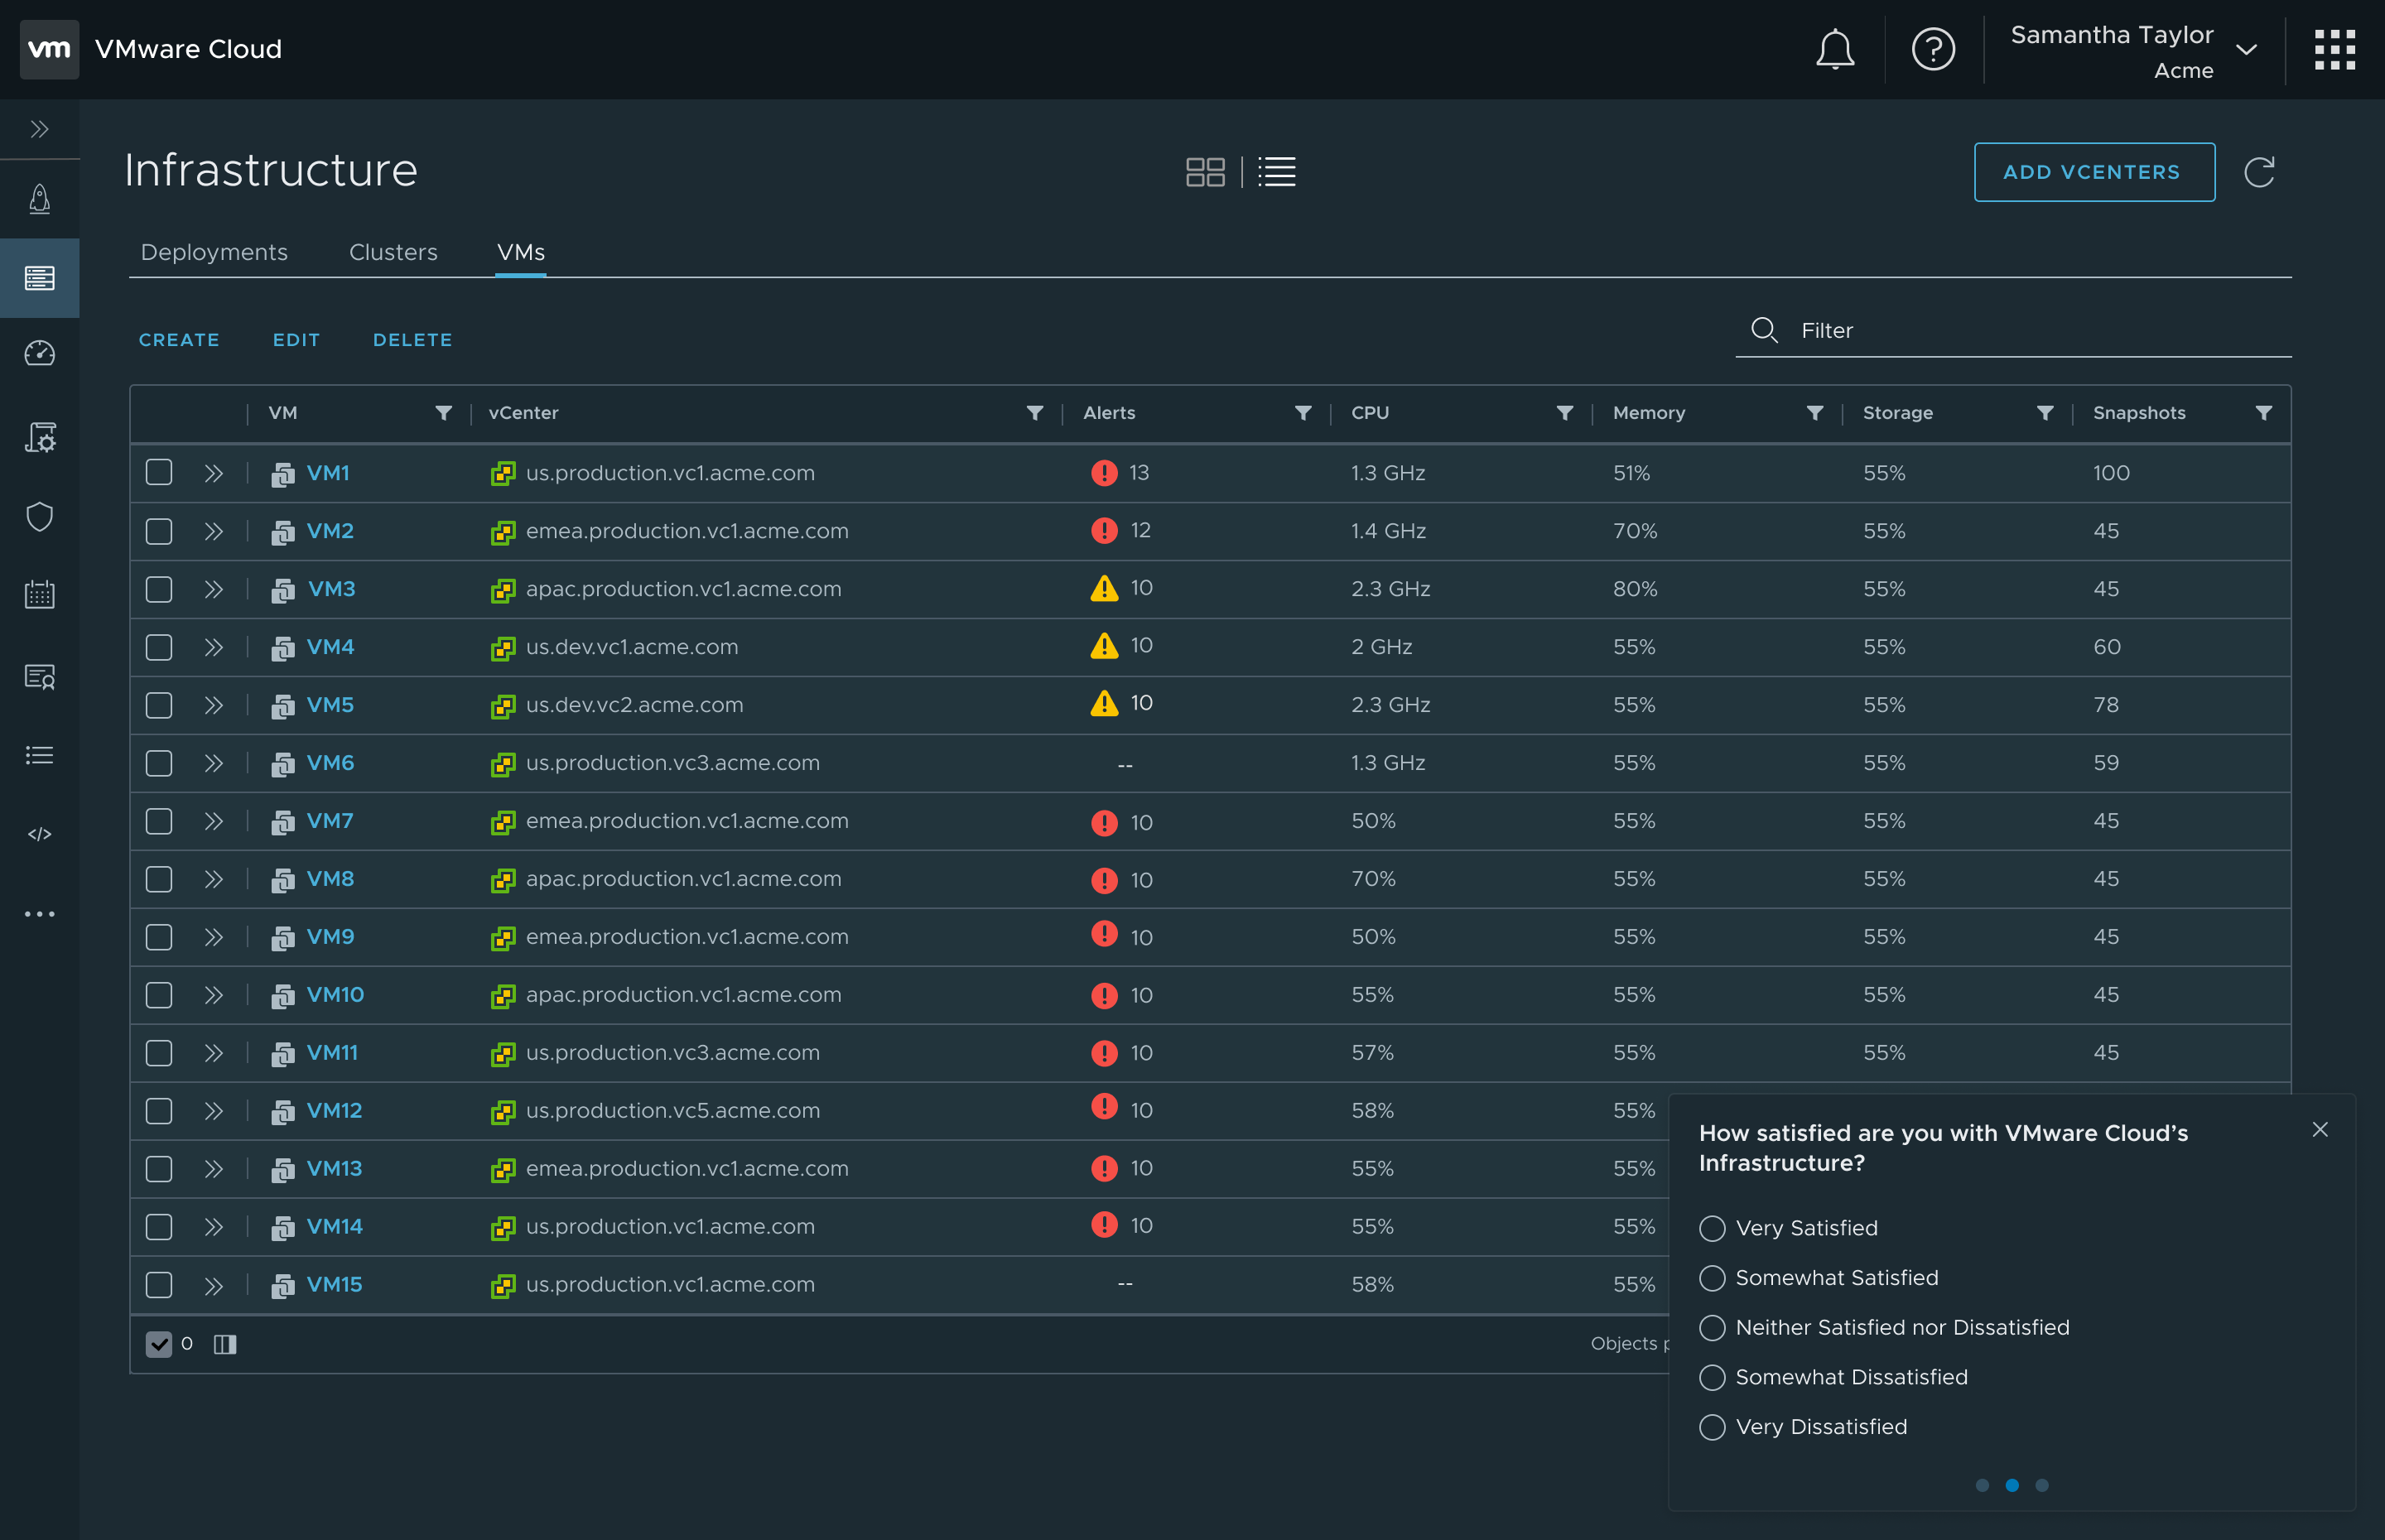The image size is (2385, 1540).
Task: Click the DELETE action
Action: point(412,340)
